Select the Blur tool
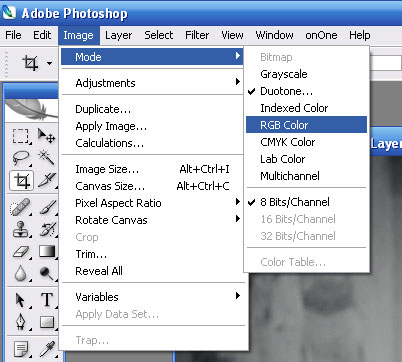Screen dimensions: 402x362 [x=21, y=273]
